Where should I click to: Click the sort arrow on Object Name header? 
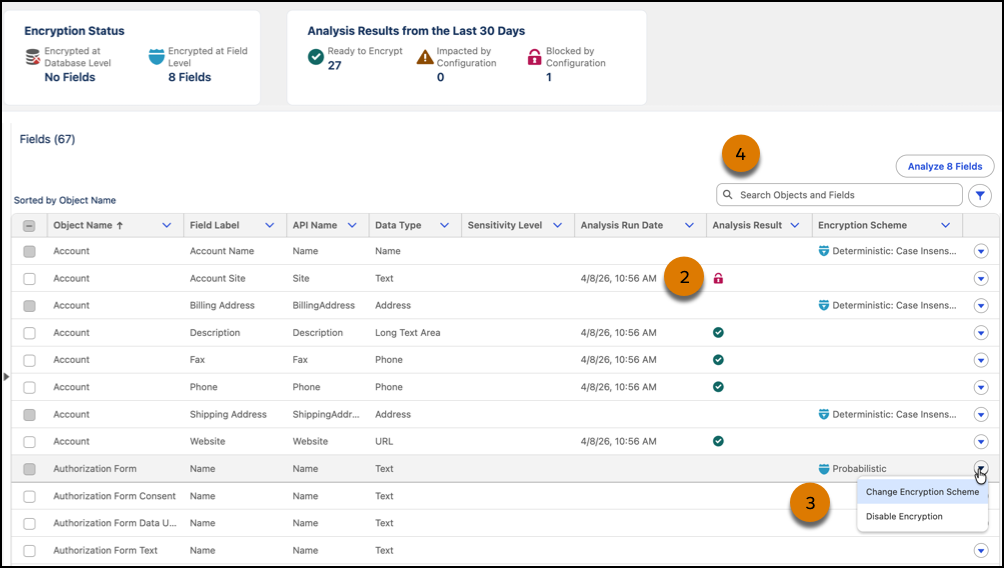[x=119, y=225]
